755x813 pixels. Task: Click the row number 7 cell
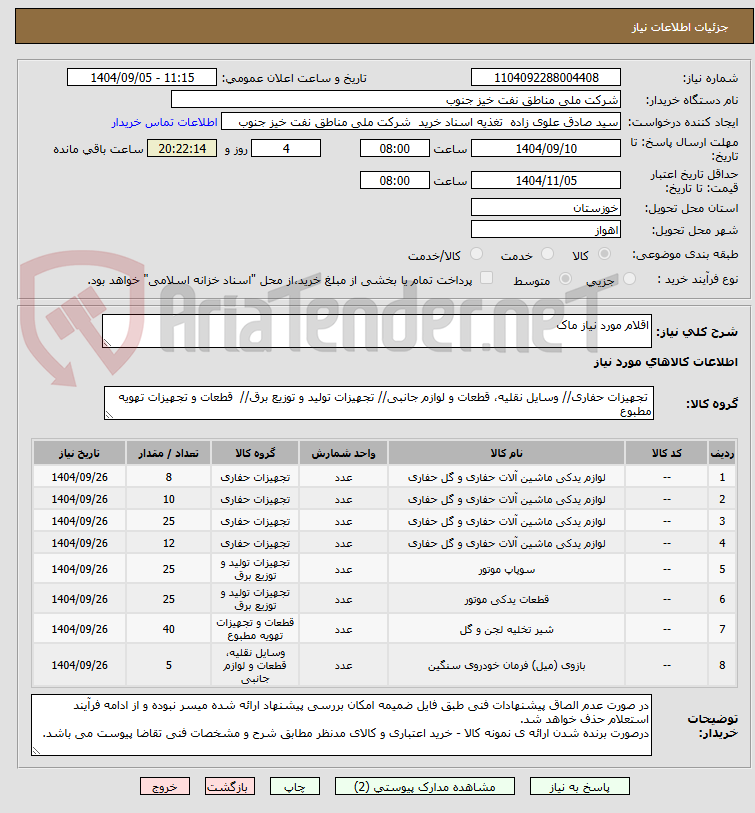722,629
